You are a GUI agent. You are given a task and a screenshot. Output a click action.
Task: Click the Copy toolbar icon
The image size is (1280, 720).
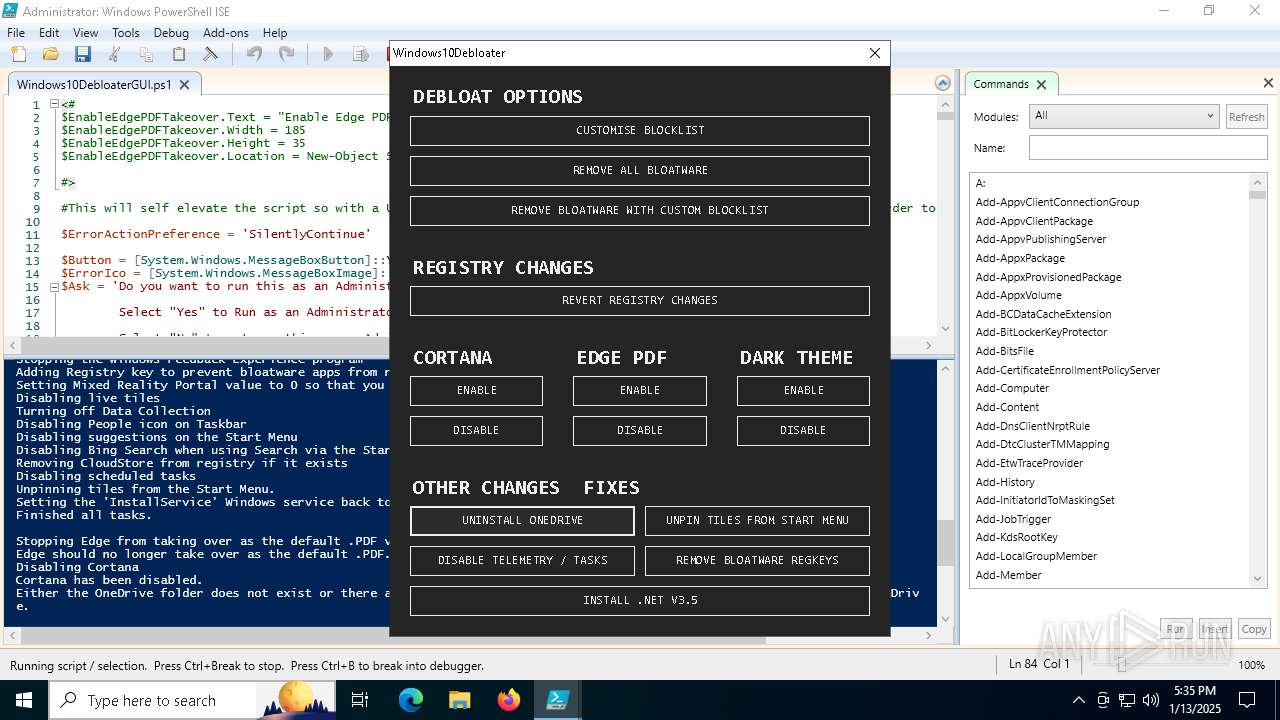(146, 54)
